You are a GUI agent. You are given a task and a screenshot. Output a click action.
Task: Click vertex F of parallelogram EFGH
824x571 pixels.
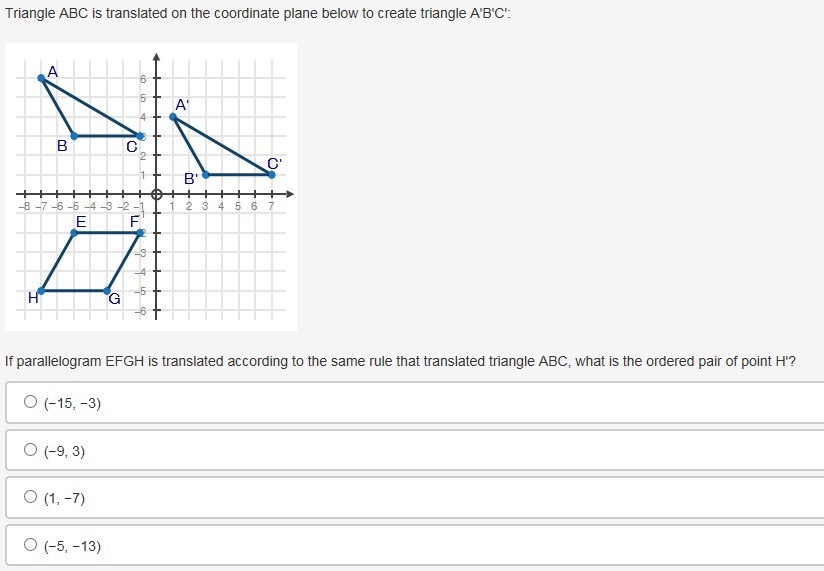point(140,233)
